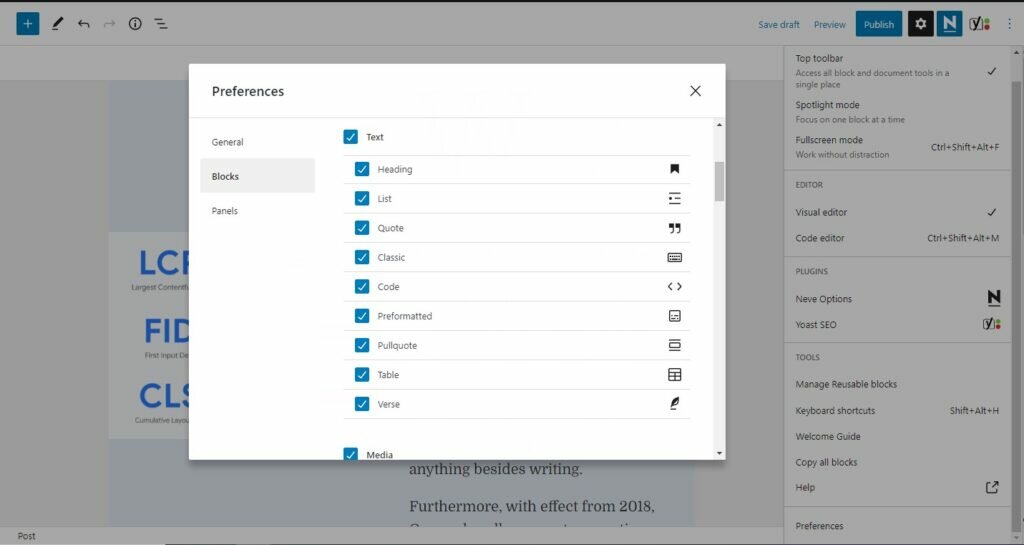This screenshot has height=545, width=1024.
Task: Undo the last change
Action: point(84,24)
